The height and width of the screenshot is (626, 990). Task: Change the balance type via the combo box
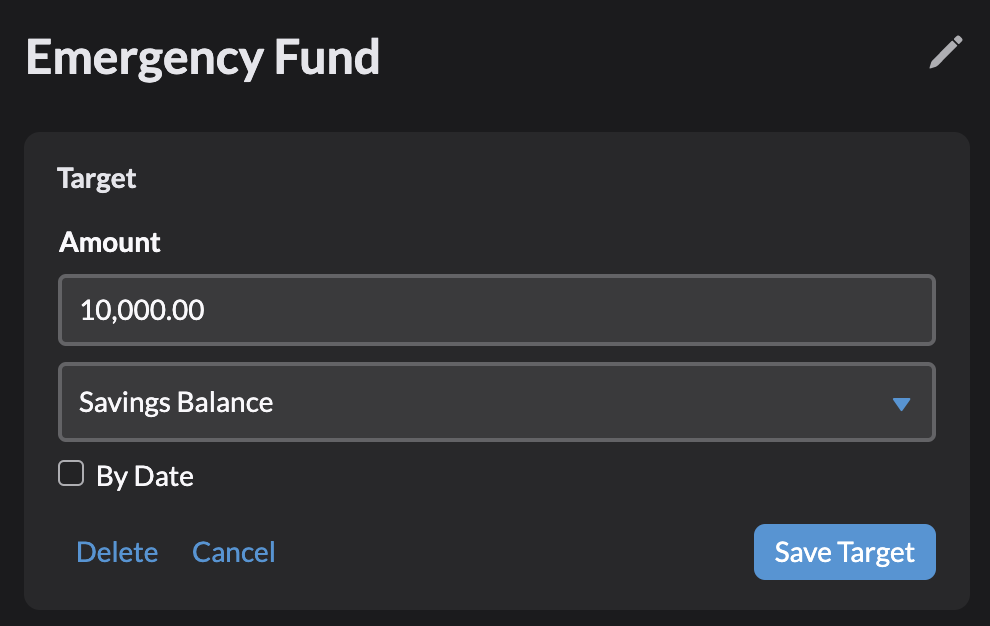click(497, 402)
